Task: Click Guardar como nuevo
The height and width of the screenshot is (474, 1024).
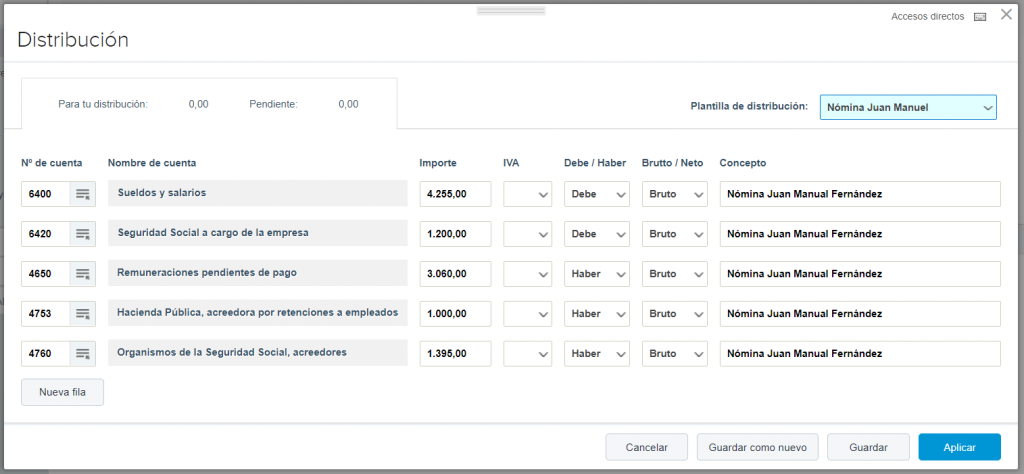Action: pos(758,447)
